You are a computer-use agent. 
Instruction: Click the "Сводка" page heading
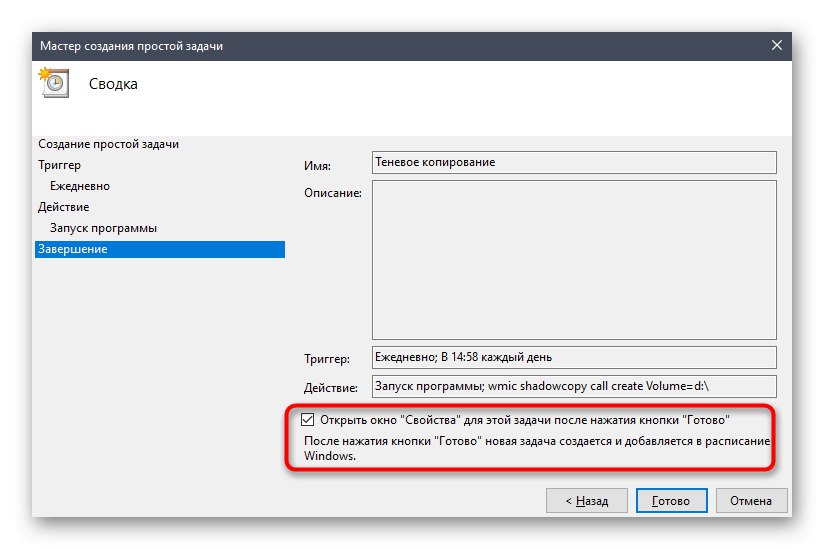click(113, 84)
